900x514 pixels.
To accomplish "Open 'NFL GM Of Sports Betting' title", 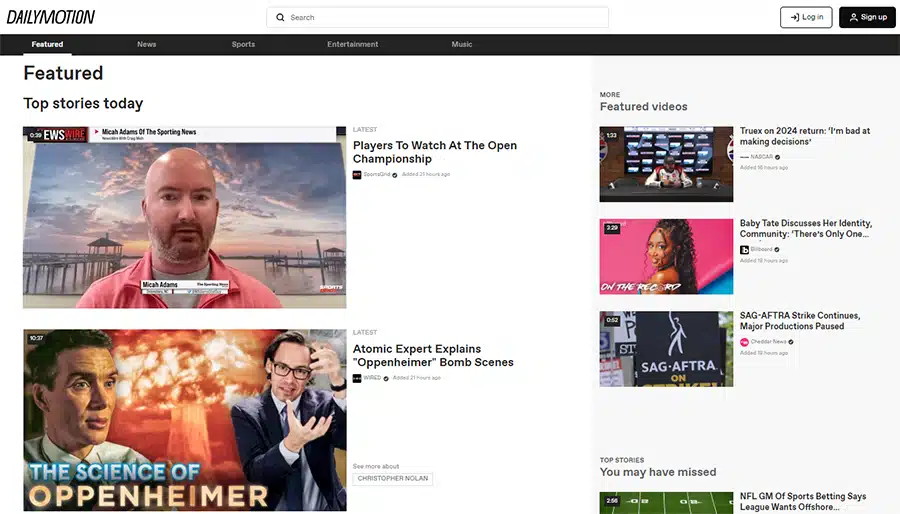I will pos(802,501).
